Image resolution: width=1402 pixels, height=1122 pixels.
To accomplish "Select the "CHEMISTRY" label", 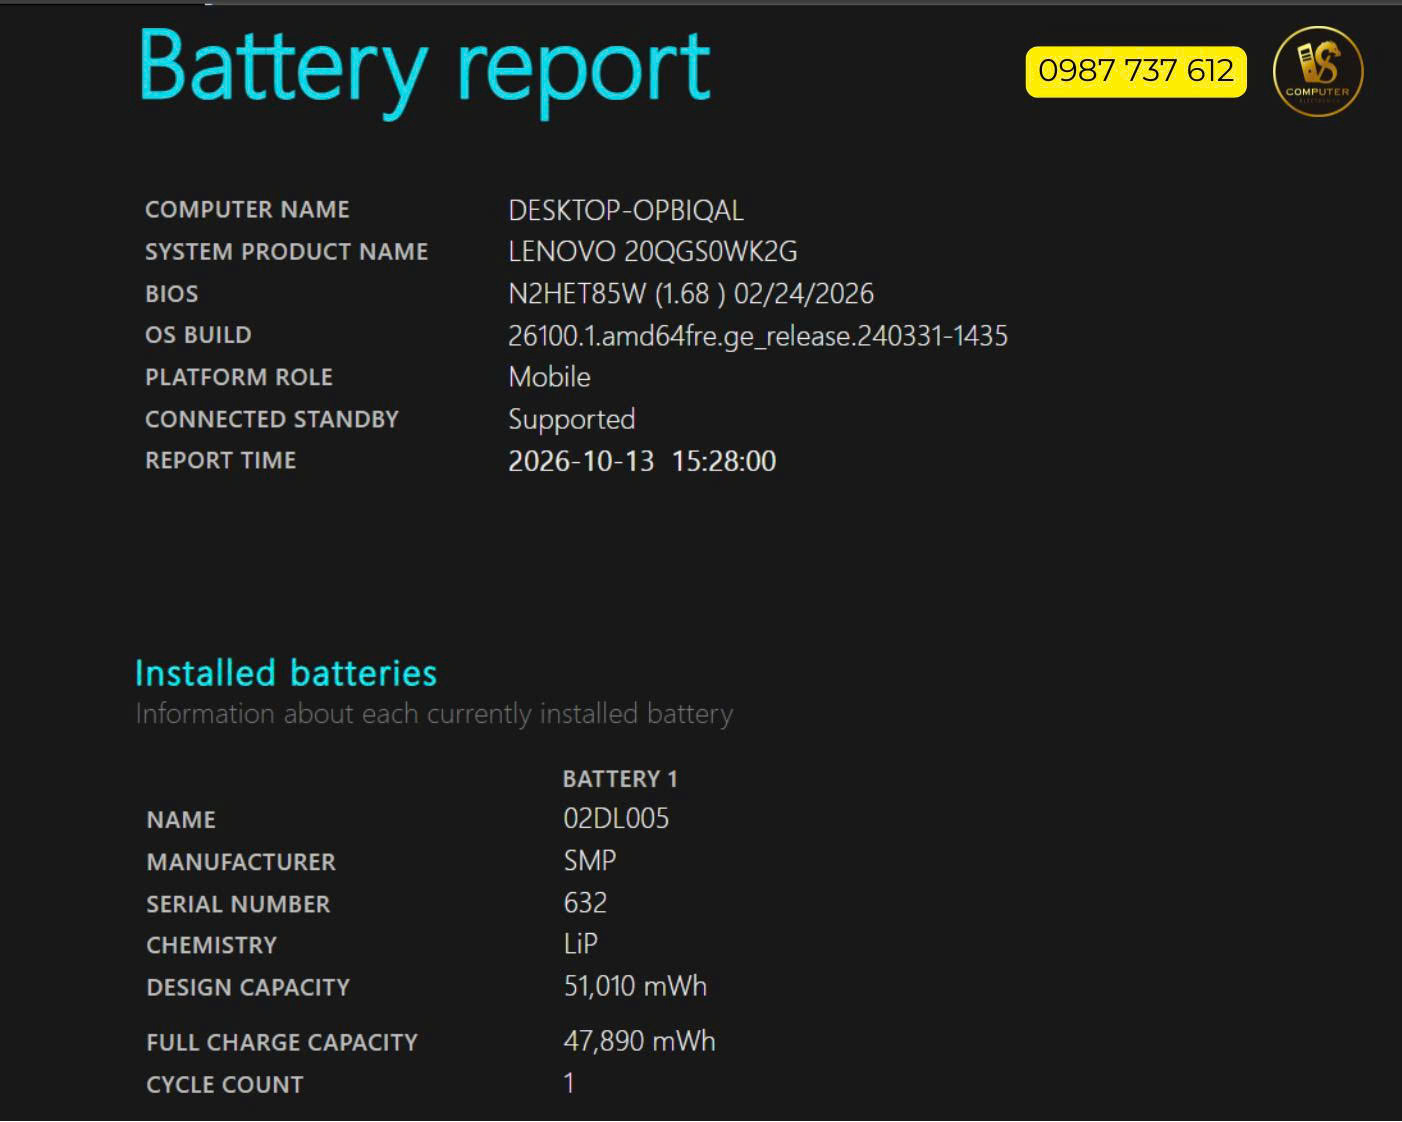I will coord(212,946).
